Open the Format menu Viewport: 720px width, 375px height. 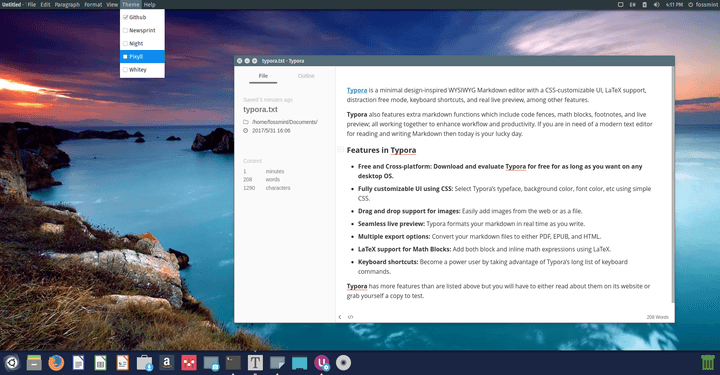point(93,5)
